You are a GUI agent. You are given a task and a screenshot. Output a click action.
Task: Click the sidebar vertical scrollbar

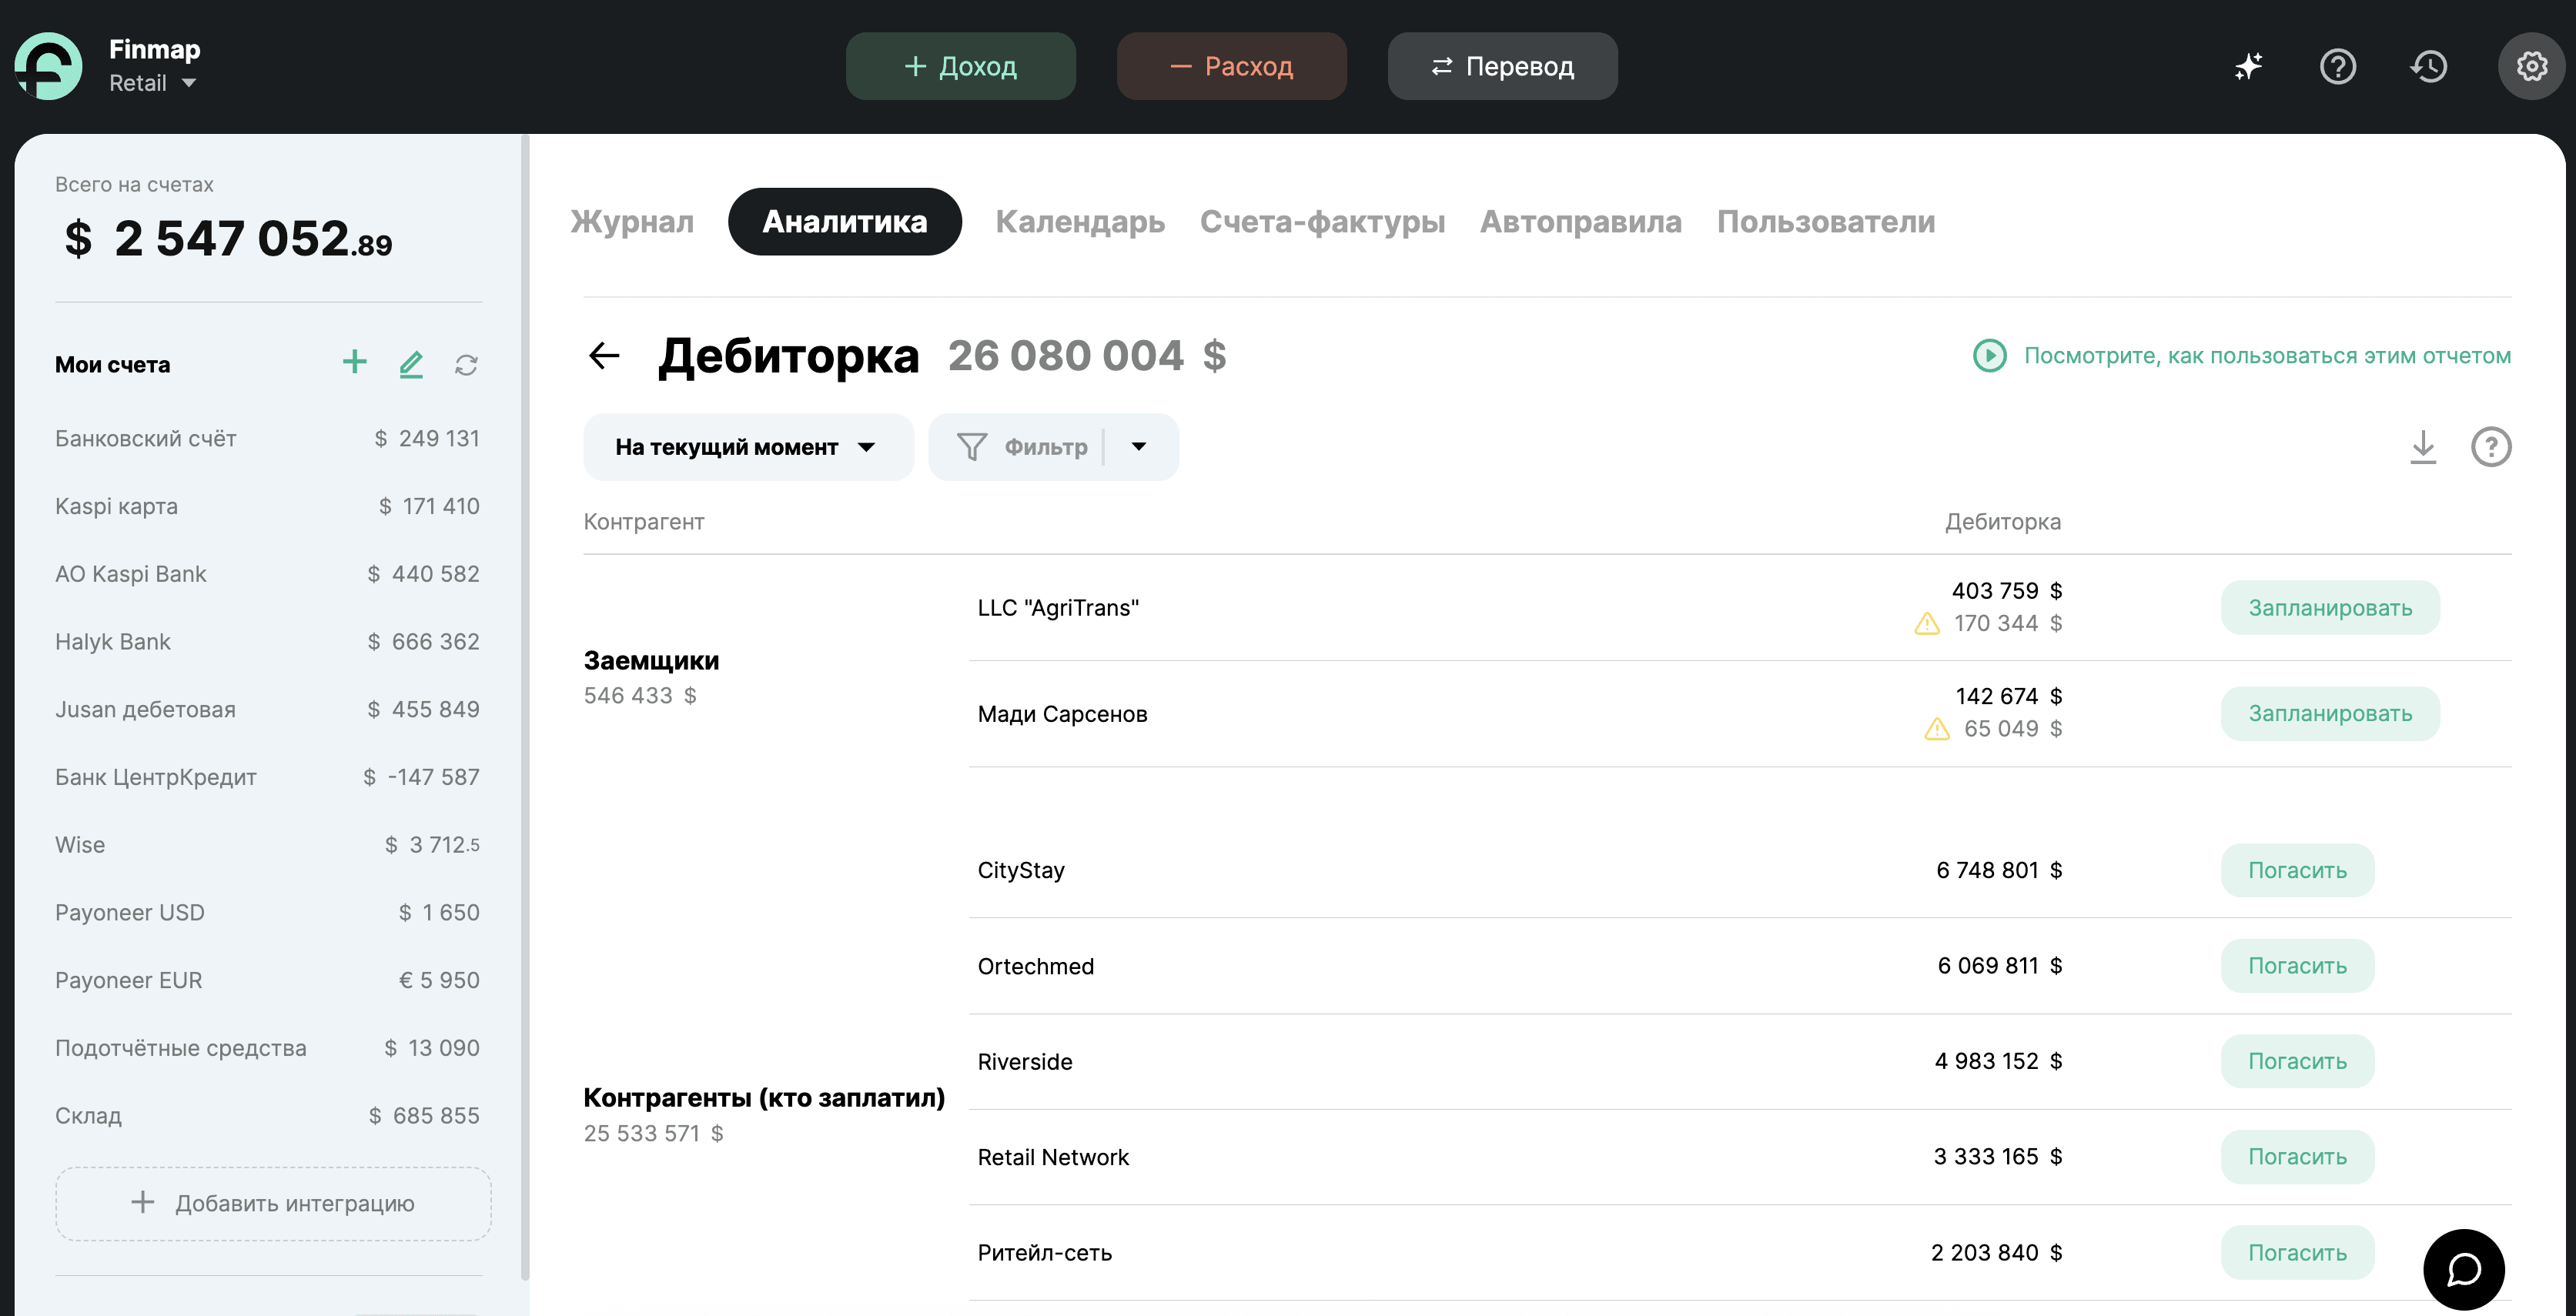[x=525, y=708]
